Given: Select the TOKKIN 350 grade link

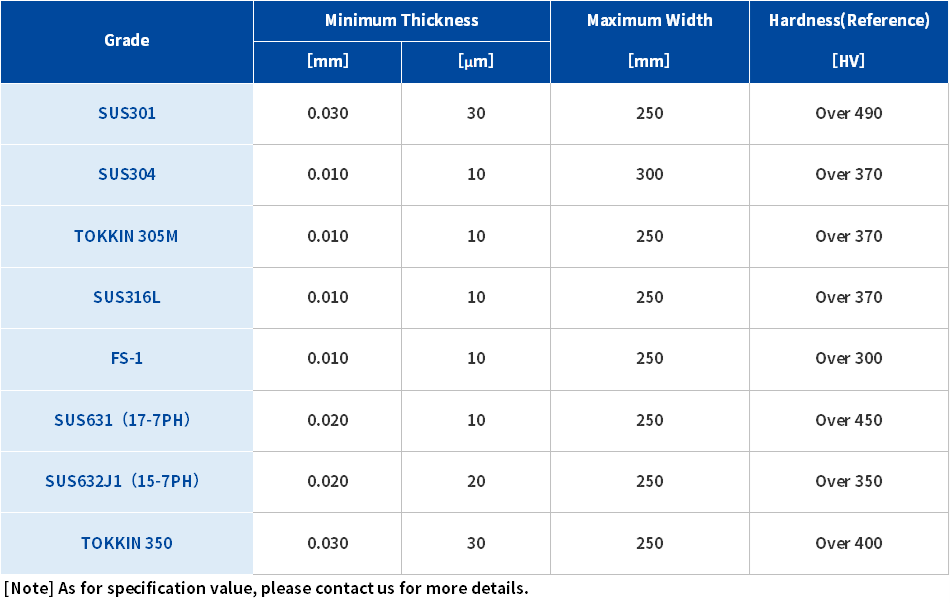Looking at the screenshot, I should (x=127, y=543).
